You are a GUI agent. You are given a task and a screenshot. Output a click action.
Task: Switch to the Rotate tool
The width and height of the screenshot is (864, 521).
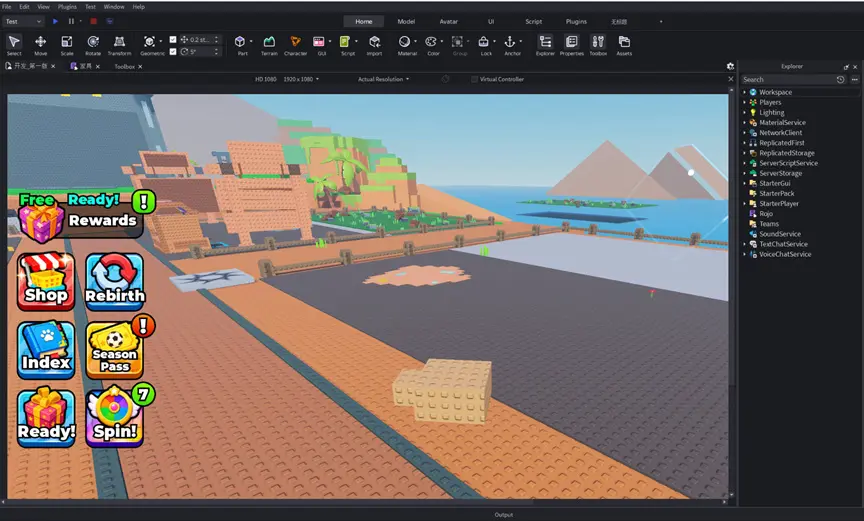[x=93, y=45]
